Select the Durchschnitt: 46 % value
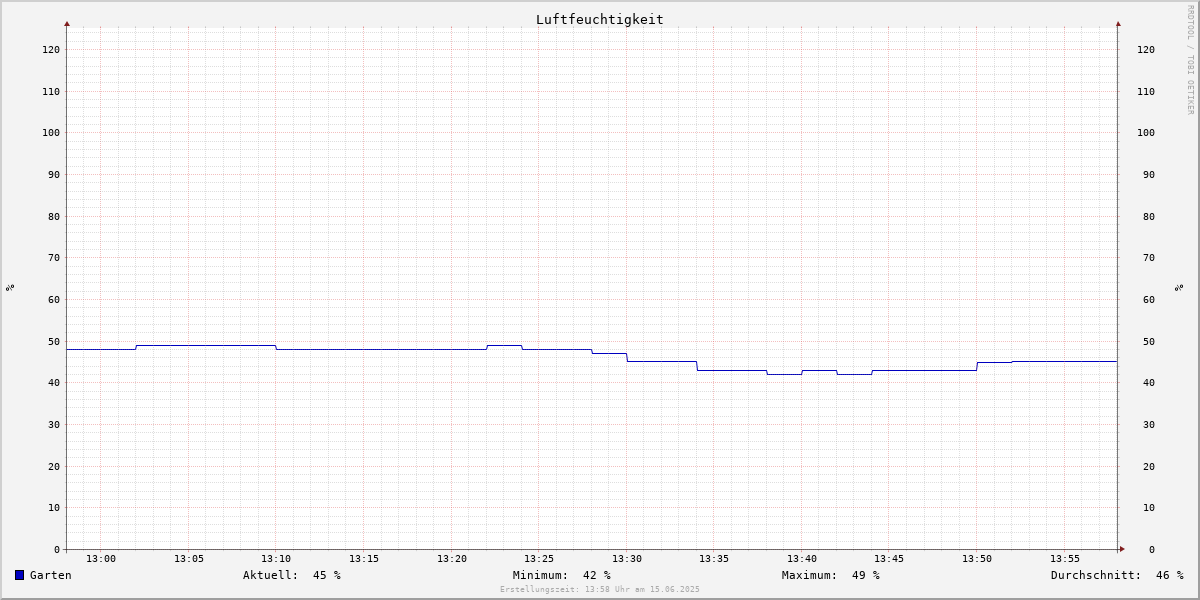 pos(1117,575)
